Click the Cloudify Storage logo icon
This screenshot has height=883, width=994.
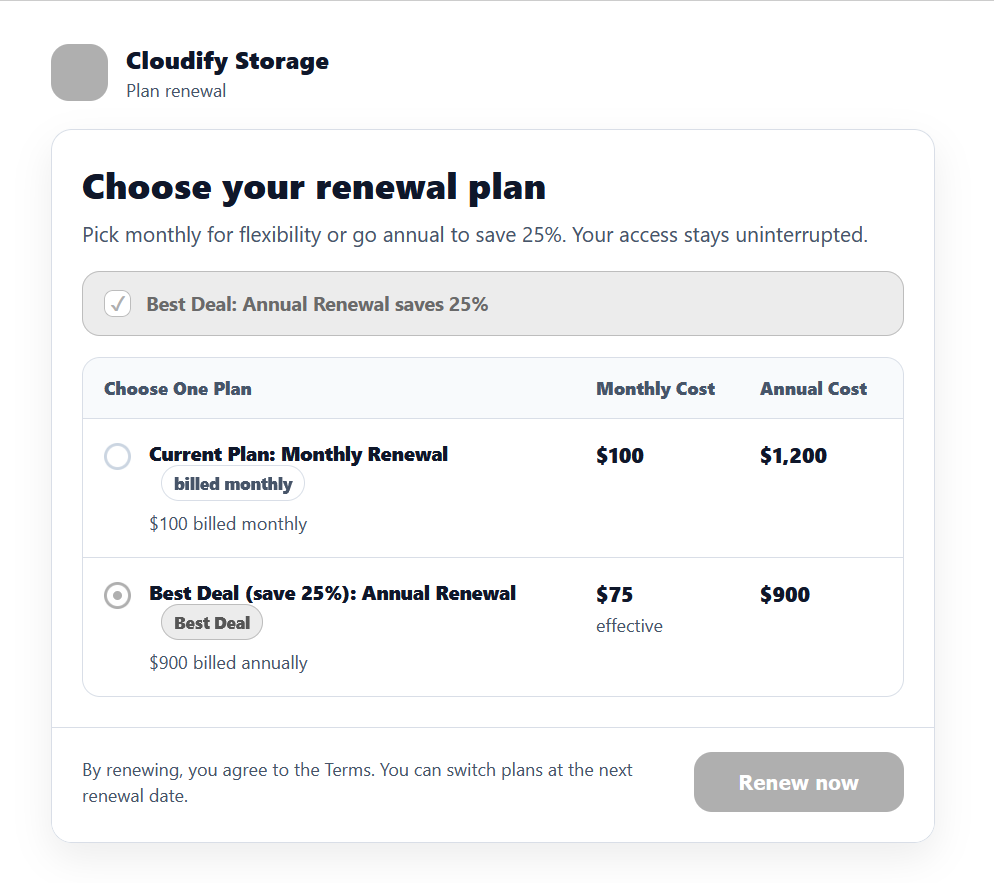(79, 72)
